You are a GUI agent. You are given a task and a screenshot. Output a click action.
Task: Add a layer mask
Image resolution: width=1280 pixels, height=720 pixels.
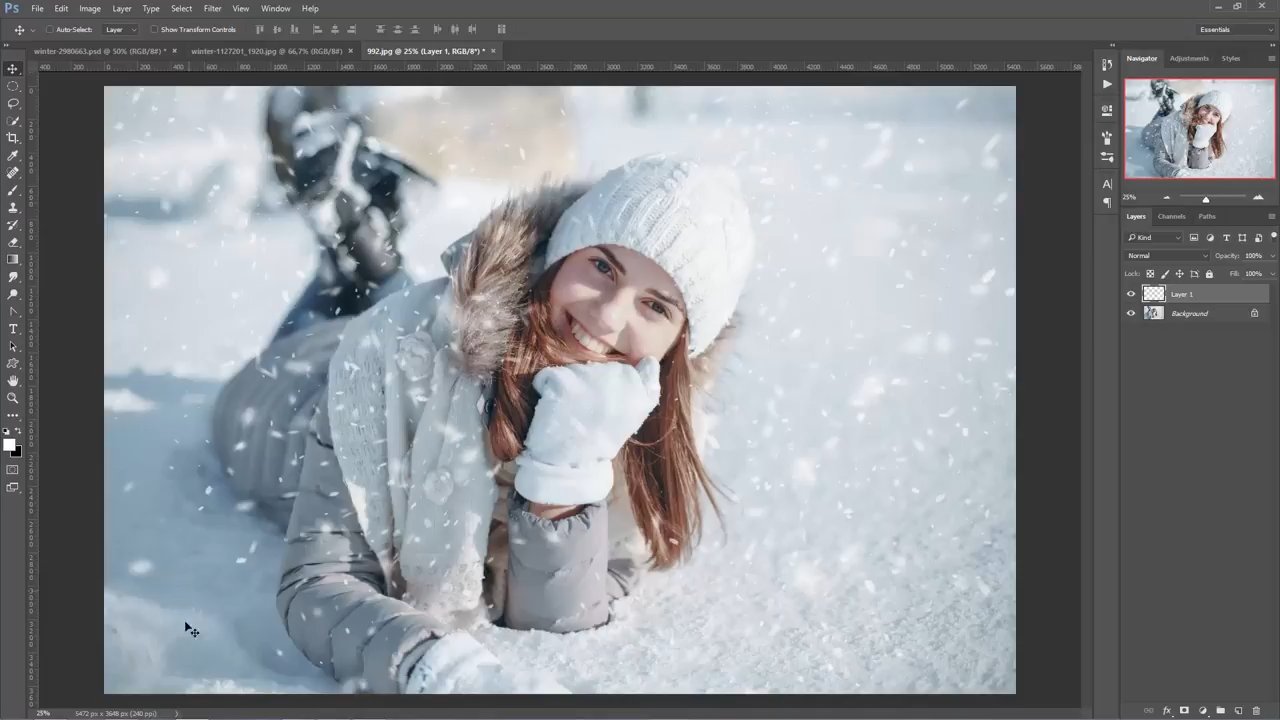click(1184, 711)
